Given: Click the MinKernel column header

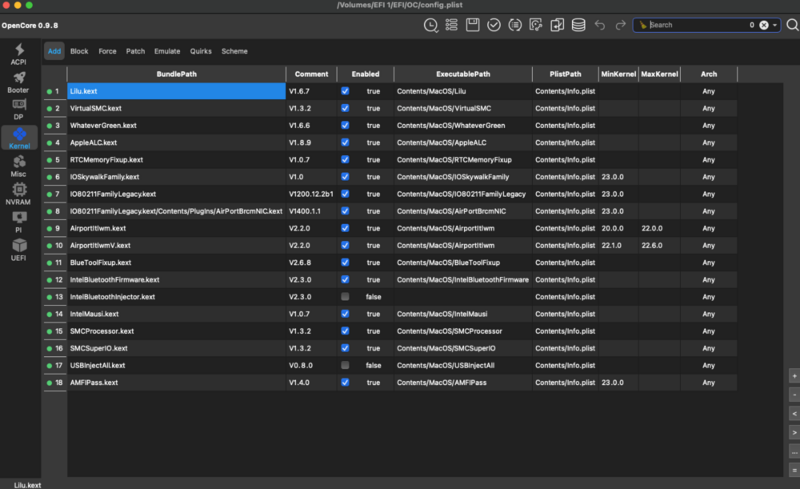Looking at the screenshot, I should coord(618,74).
